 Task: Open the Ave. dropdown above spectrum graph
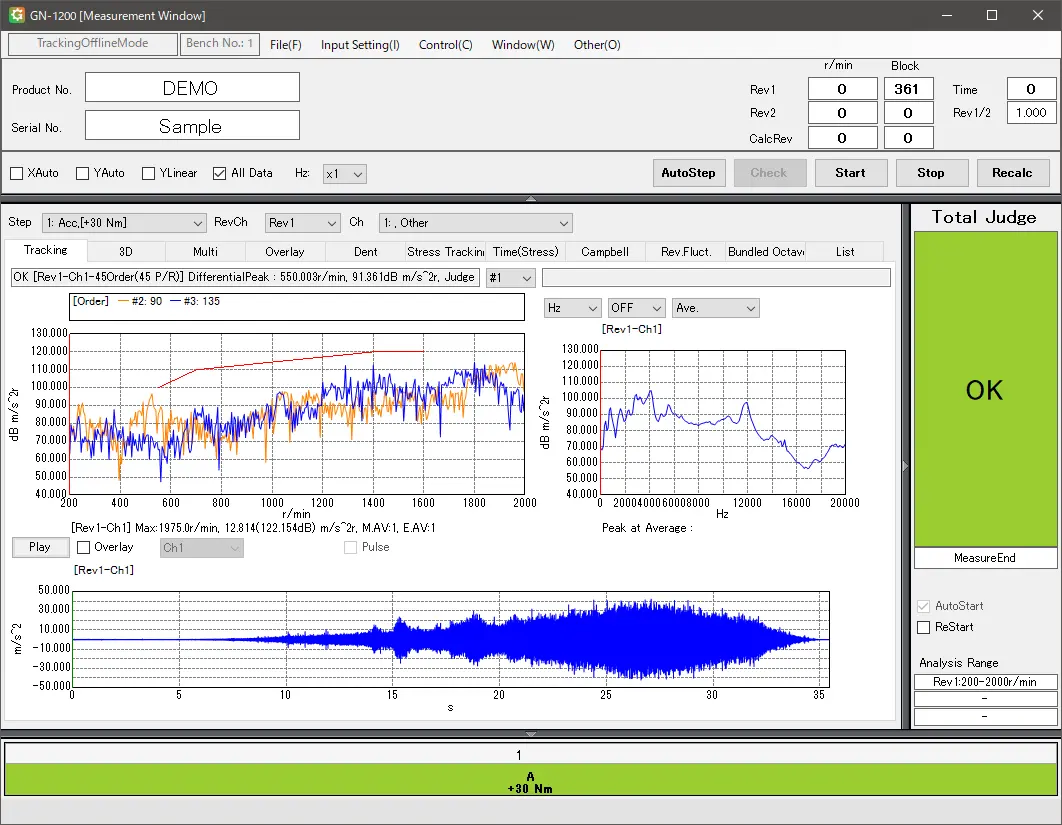coord(715,308)
